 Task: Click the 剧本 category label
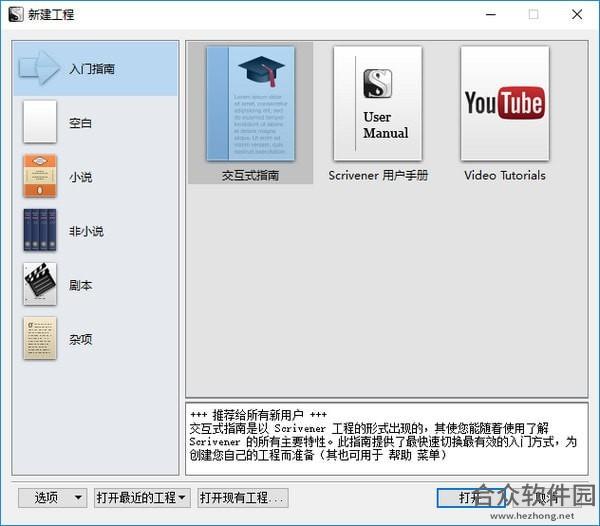(80, 285)
